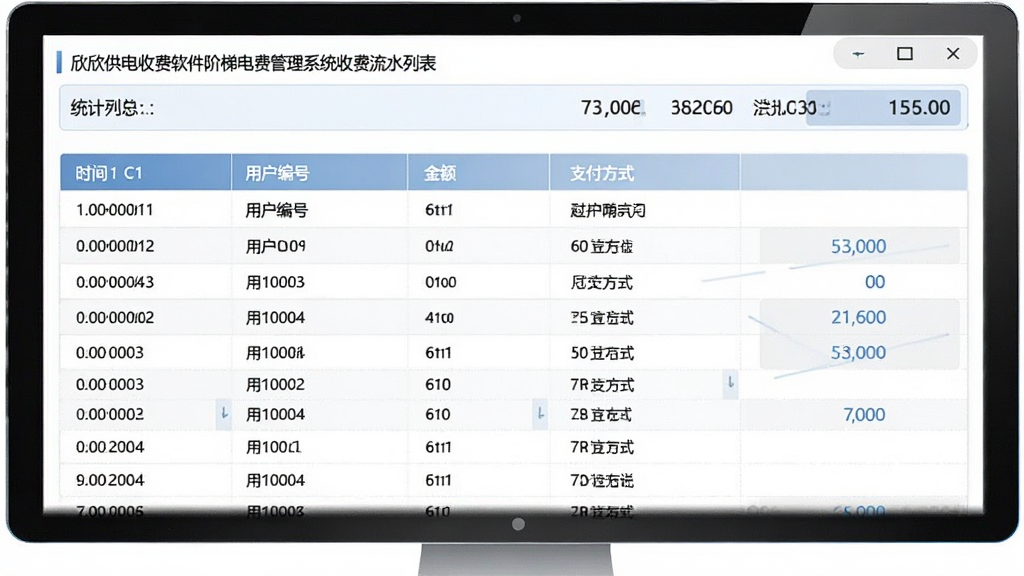This screenshot has width=1024, height=576.
Task: Open dropdown arrow beside amount 610 in 用10004 row
Action: click(540, 414)
